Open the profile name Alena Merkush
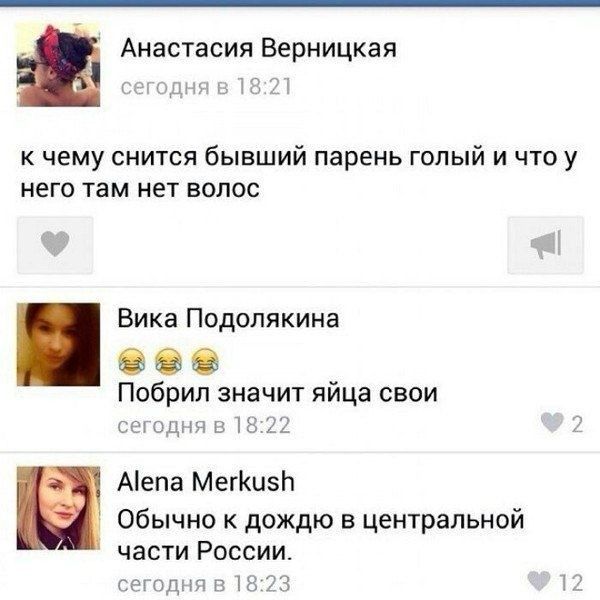 pyautogui.click(x=206, y=482)
